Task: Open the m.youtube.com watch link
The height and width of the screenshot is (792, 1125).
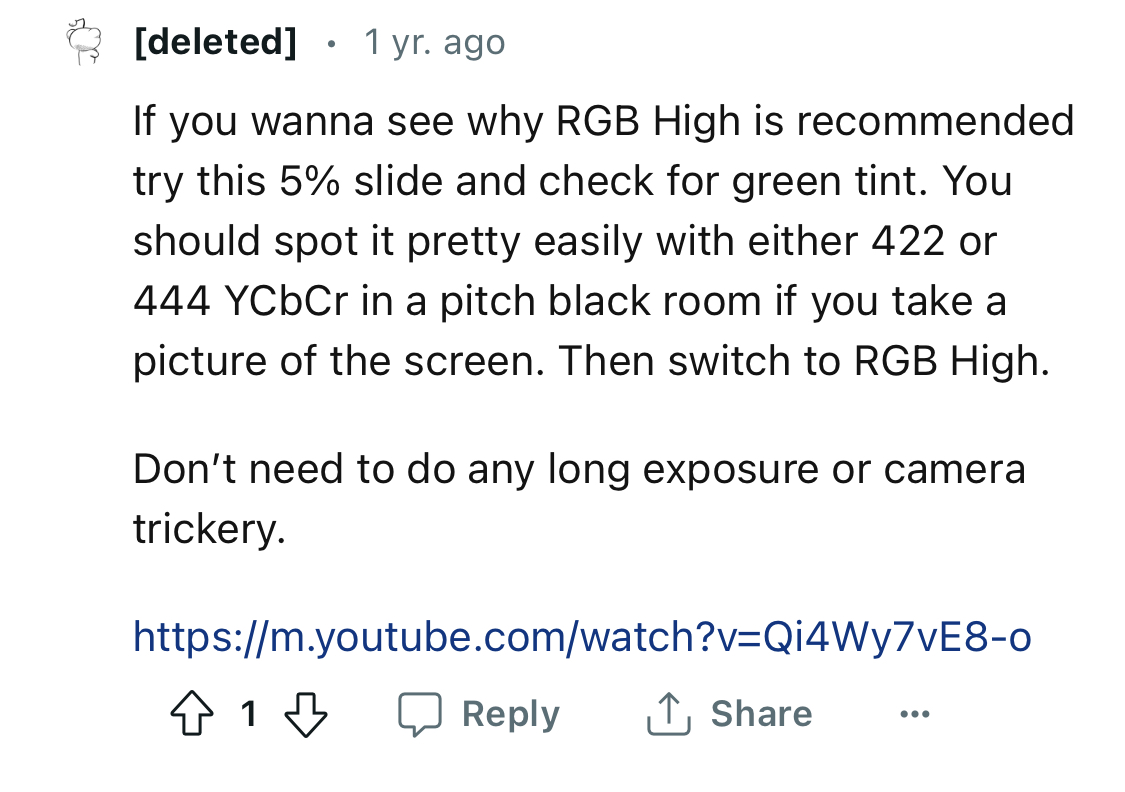Action: click(583, 636)
